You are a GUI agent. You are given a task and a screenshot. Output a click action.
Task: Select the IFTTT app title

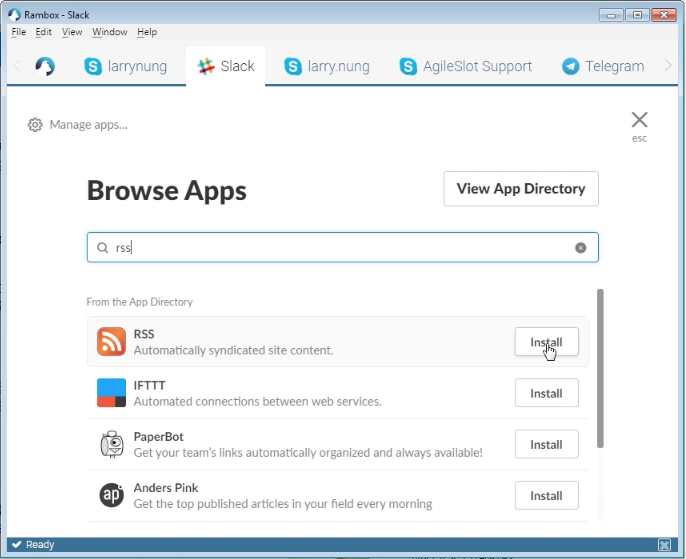pos(149,385)
